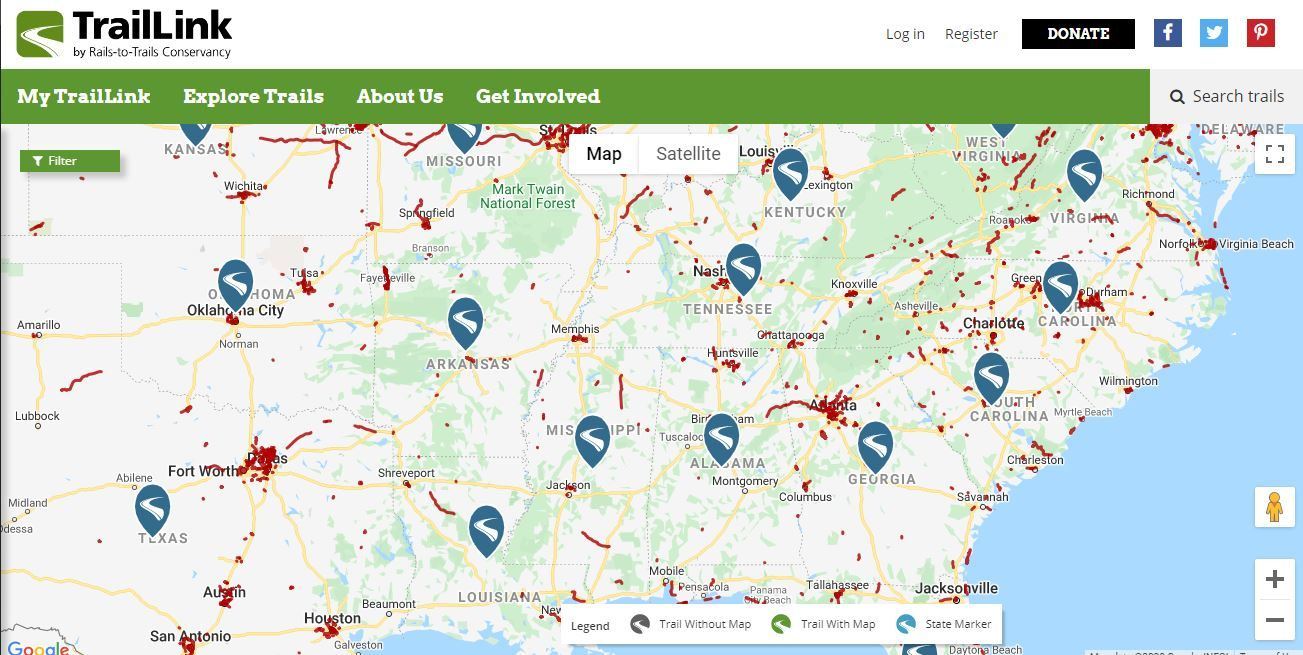1303x655 pixels.
Task: Click the Columbus city label
Action: coord(805,497)
